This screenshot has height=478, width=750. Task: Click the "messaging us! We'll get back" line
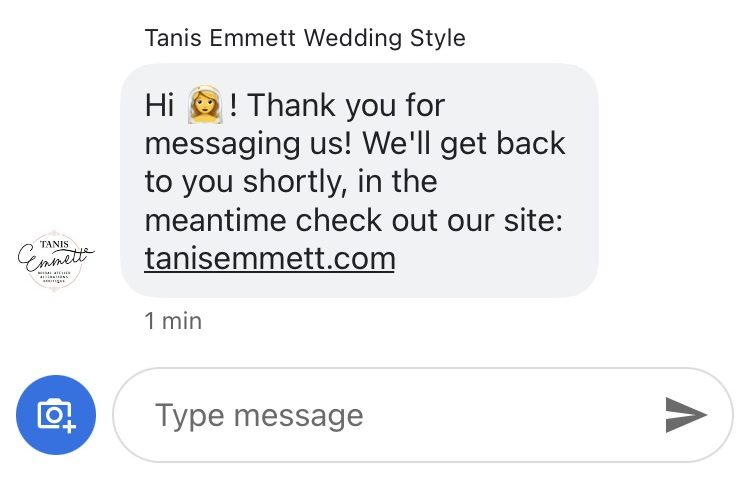355,143
